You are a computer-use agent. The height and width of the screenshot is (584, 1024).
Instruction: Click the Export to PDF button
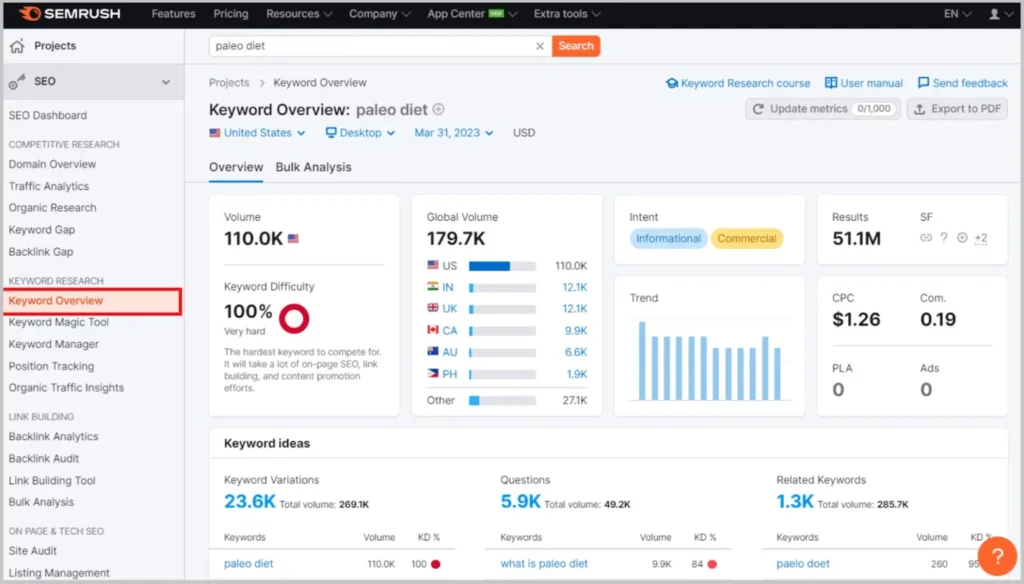click(956, 109)
